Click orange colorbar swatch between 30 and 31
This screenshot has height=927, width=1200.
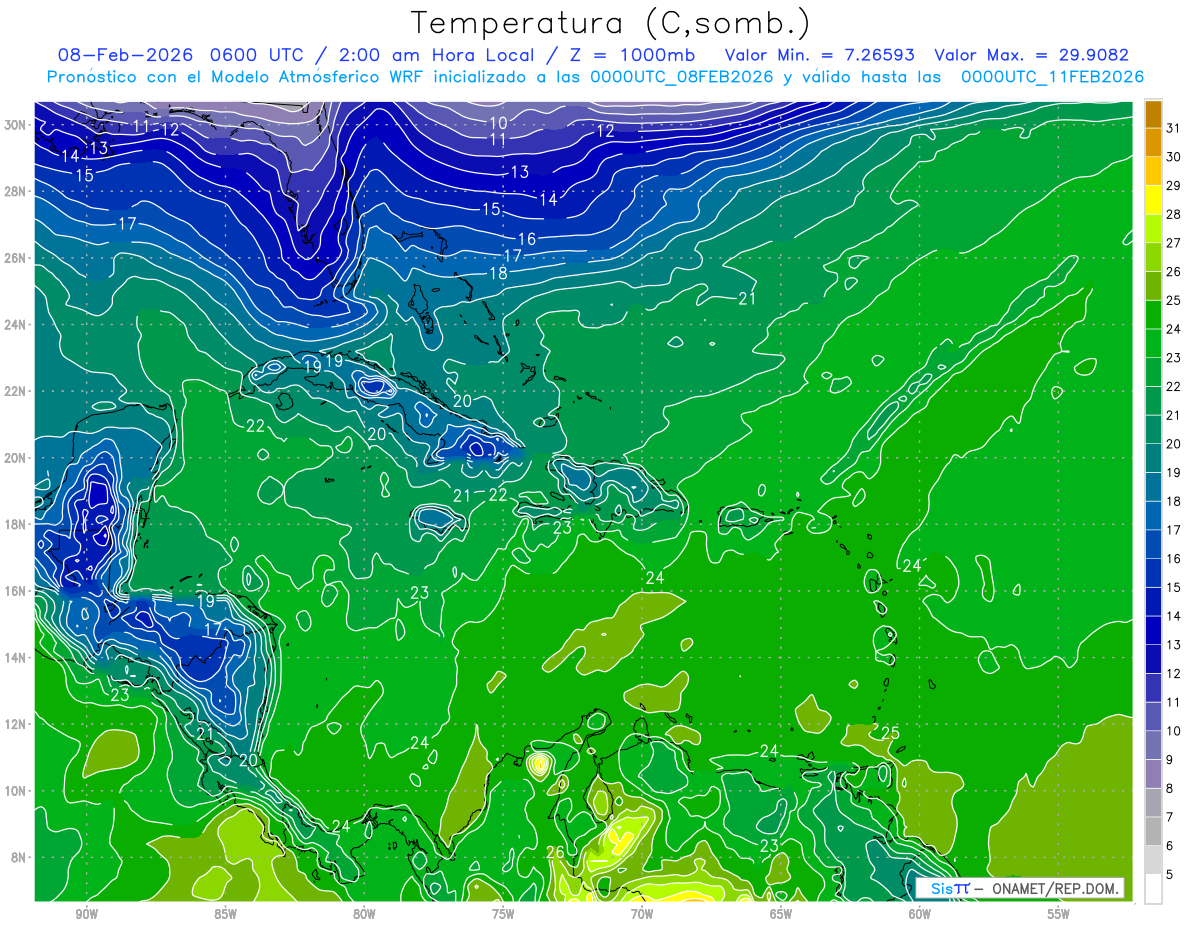point(1153,142)
